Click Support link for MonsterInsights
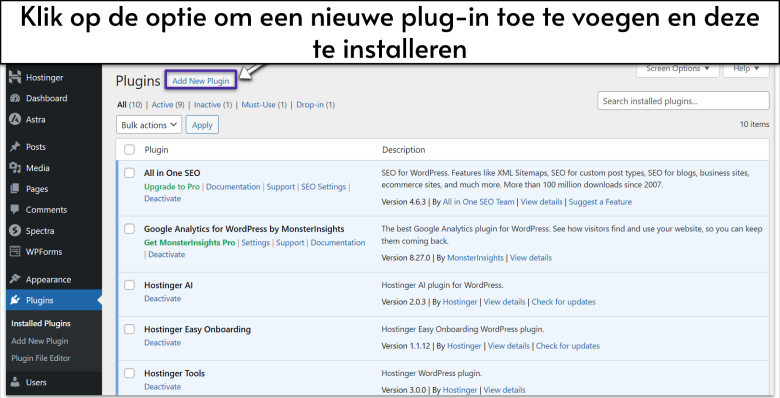780x398 pixels. click(290, 243)
